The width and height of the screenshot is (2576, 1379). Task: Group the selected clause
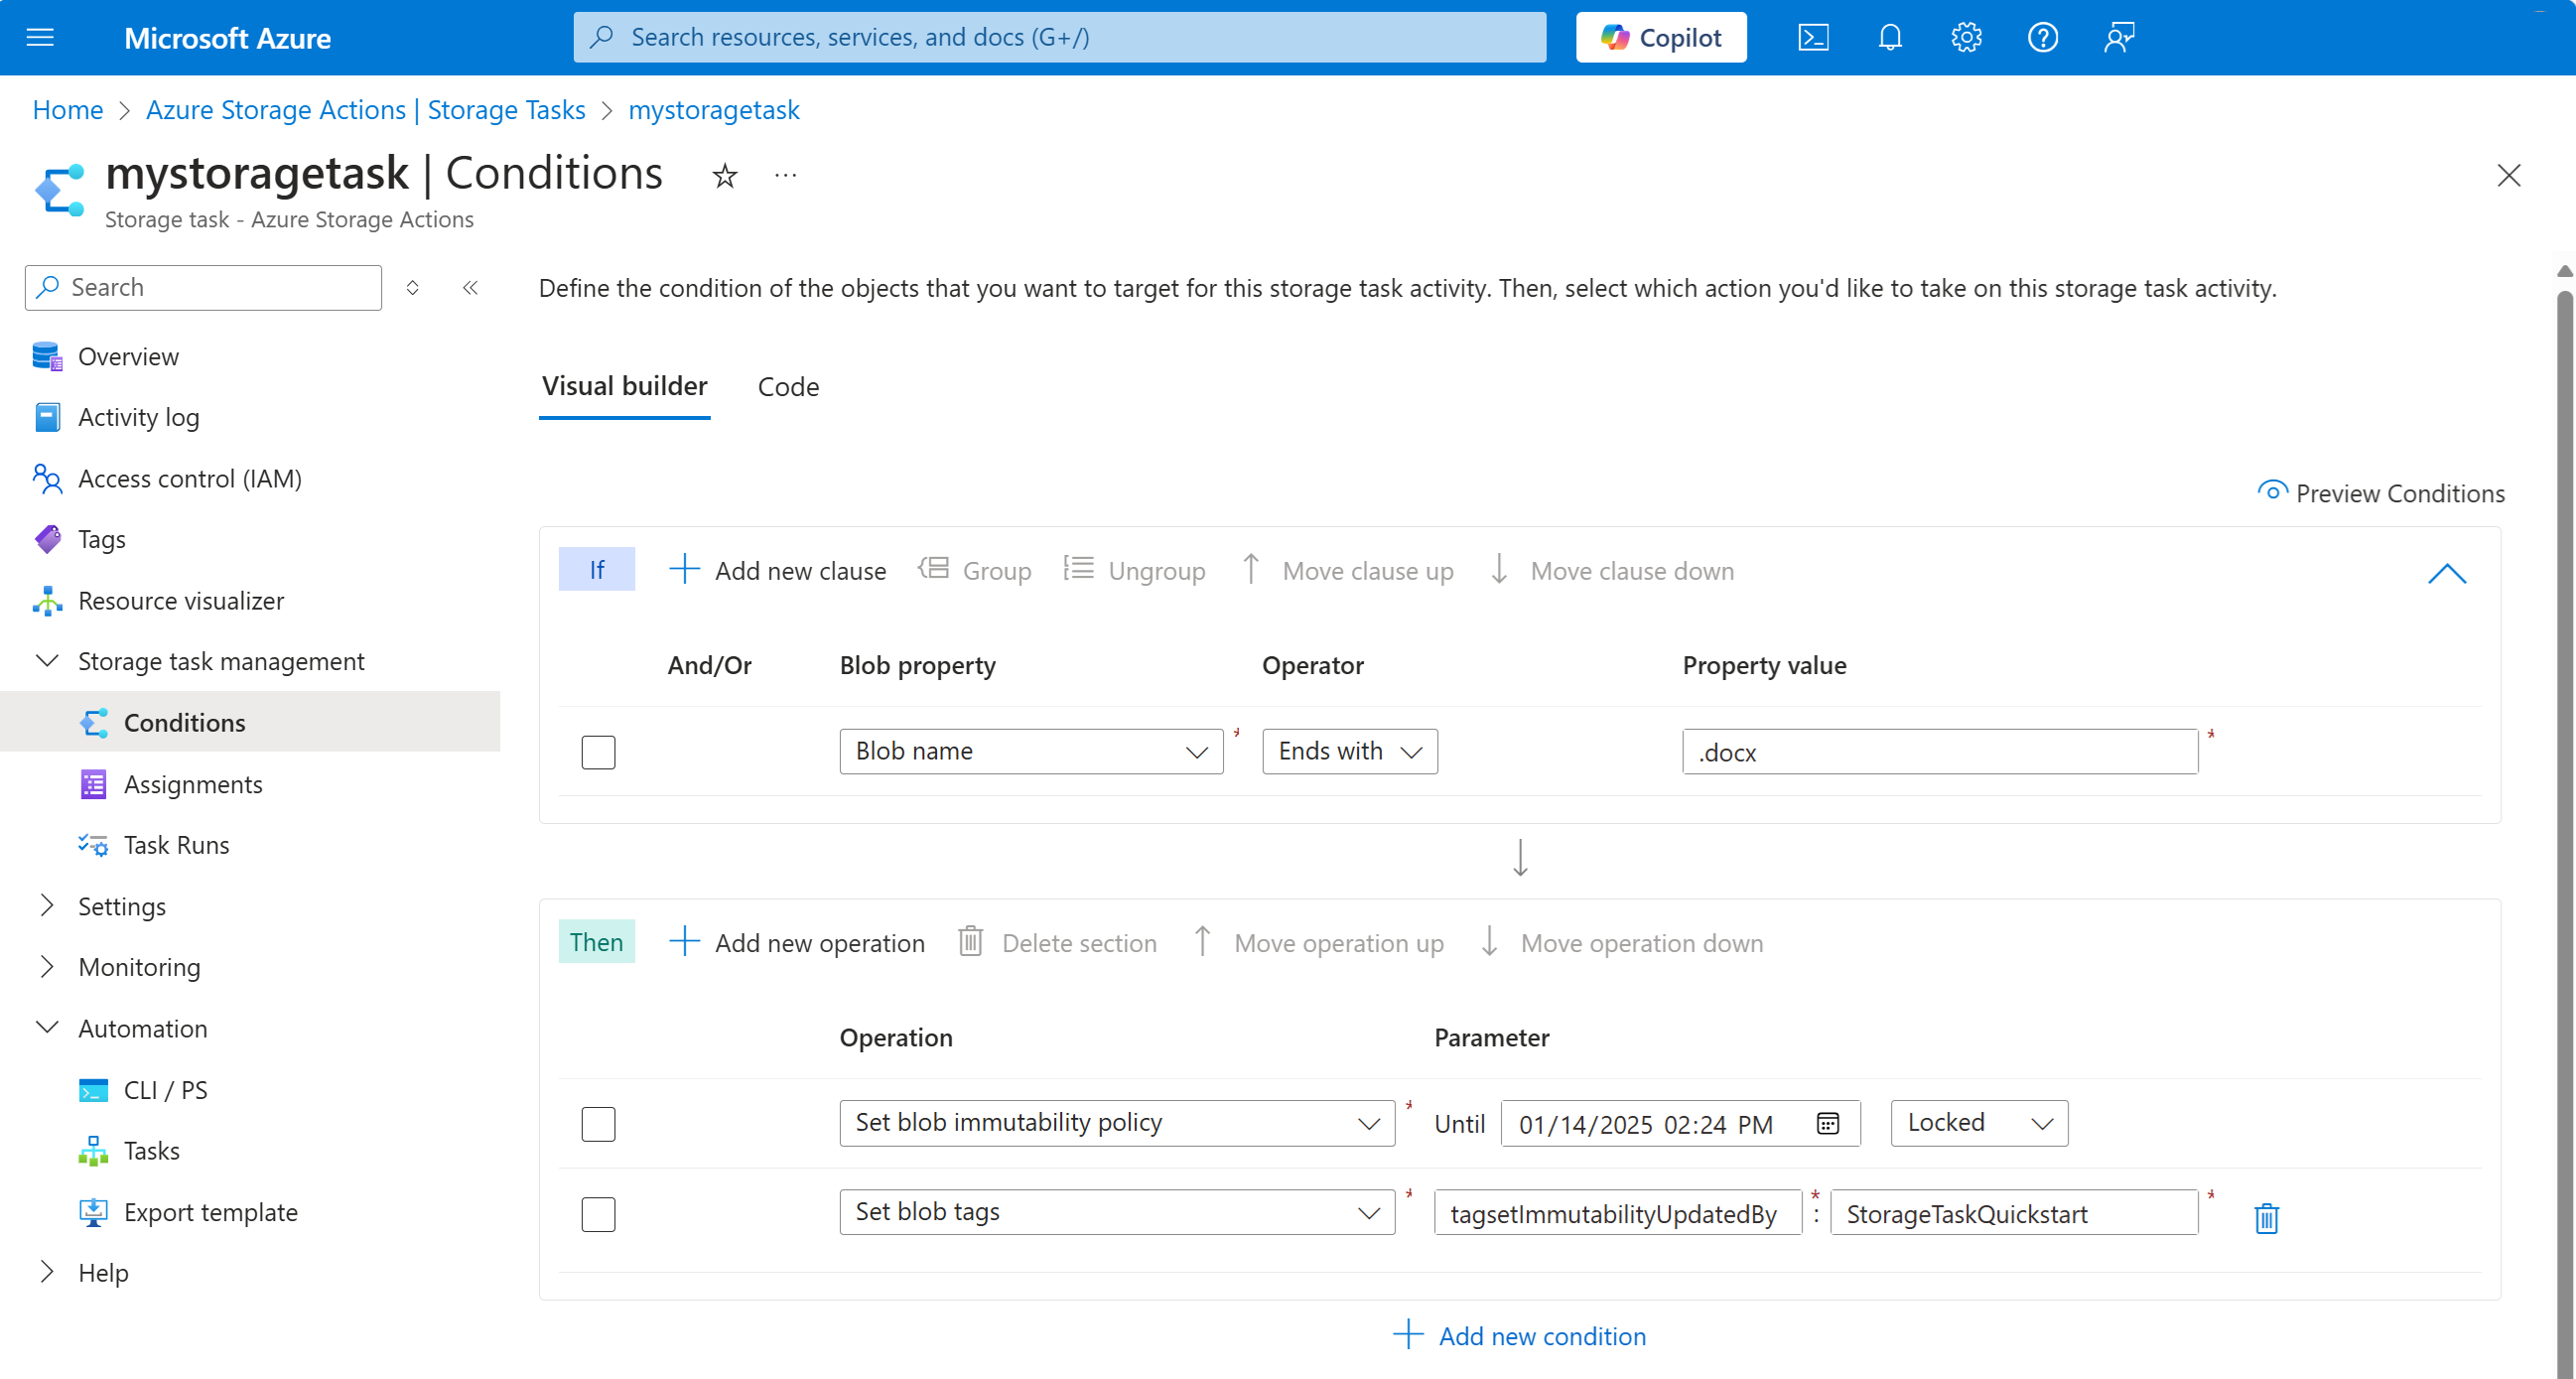pos(976,570)
